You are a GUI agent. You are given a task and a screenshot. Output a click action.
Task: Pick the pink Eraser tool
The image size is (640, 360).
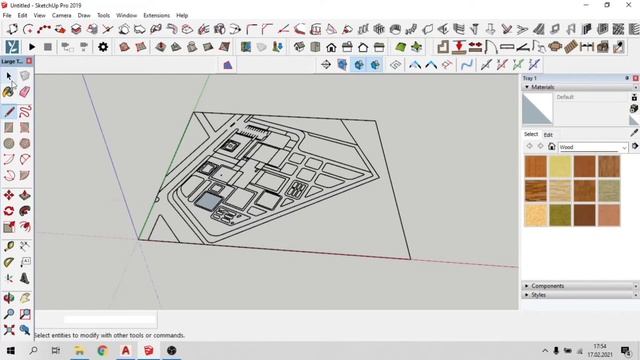pos(24,92)
